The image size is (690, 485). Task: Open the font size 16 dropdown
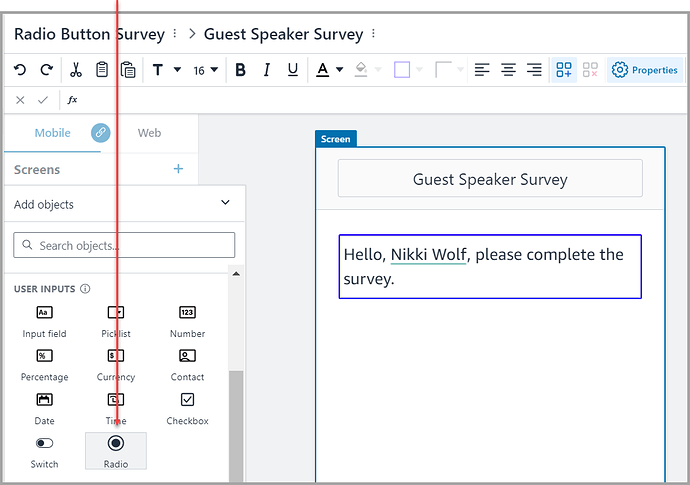(x=205, y=70)
